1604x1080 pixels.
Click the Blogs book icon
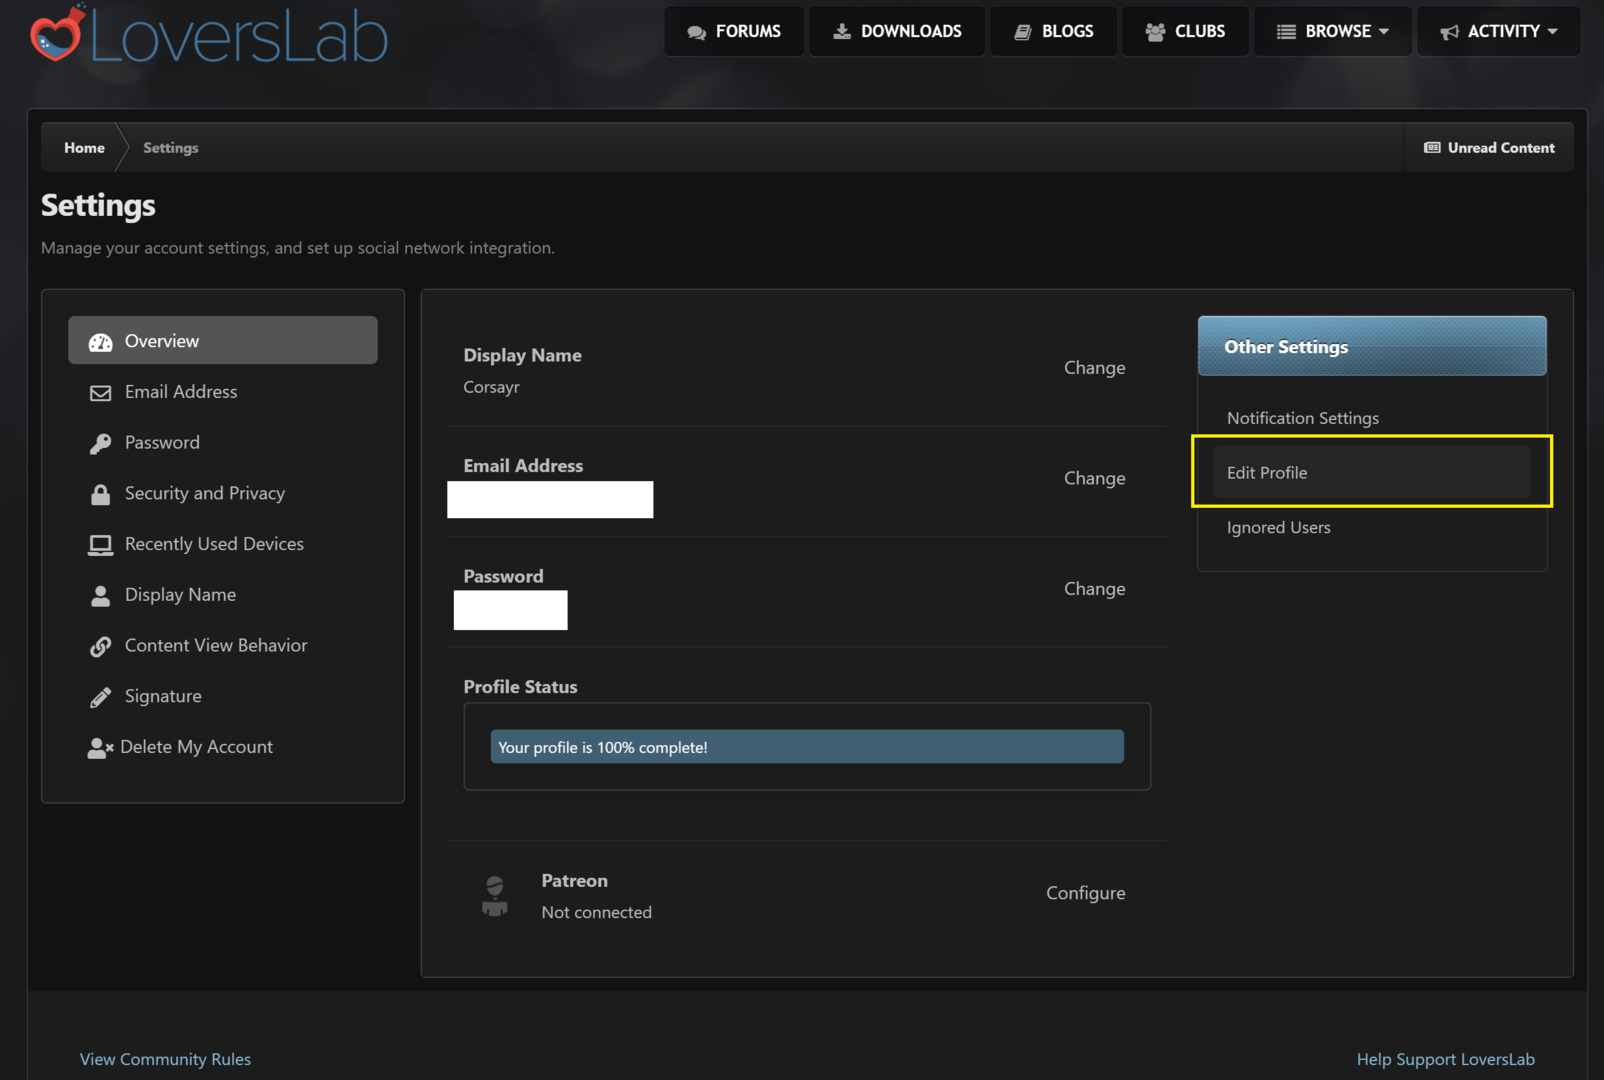pos(1023,32)
